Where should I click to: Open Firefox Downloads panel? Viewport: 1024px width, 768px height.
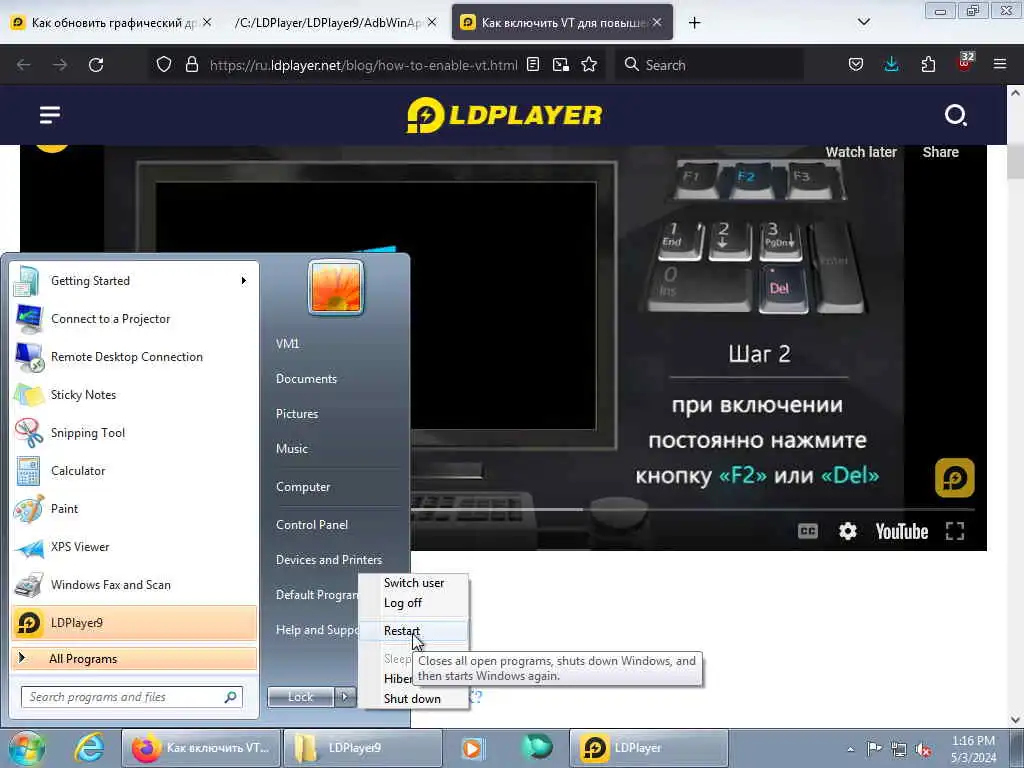(x=891, y=65)
